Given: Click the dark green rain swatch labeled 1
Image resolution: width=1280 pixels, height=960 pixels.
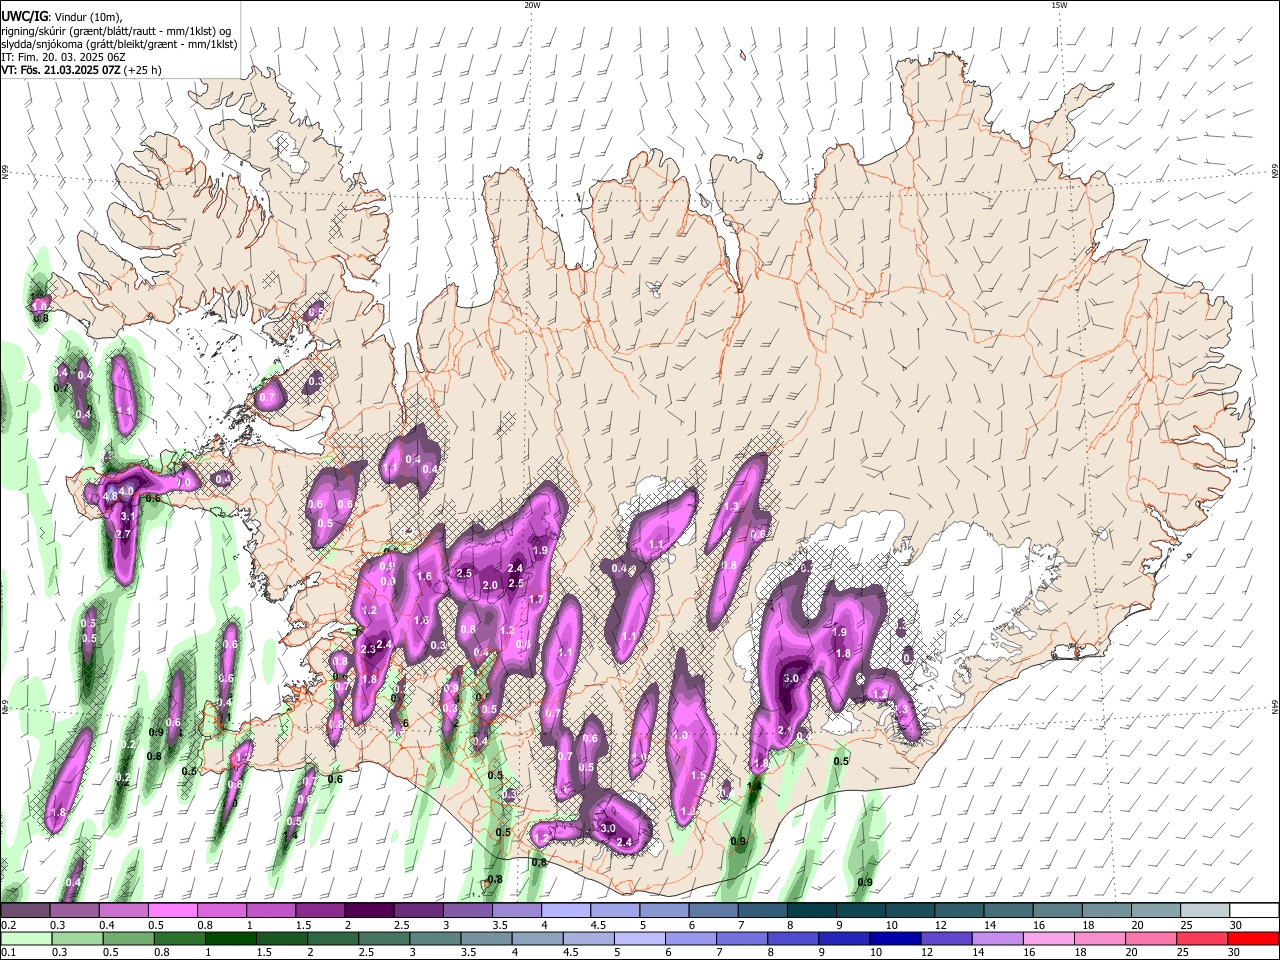Looking at the screenshot, I should click(231, 938).
